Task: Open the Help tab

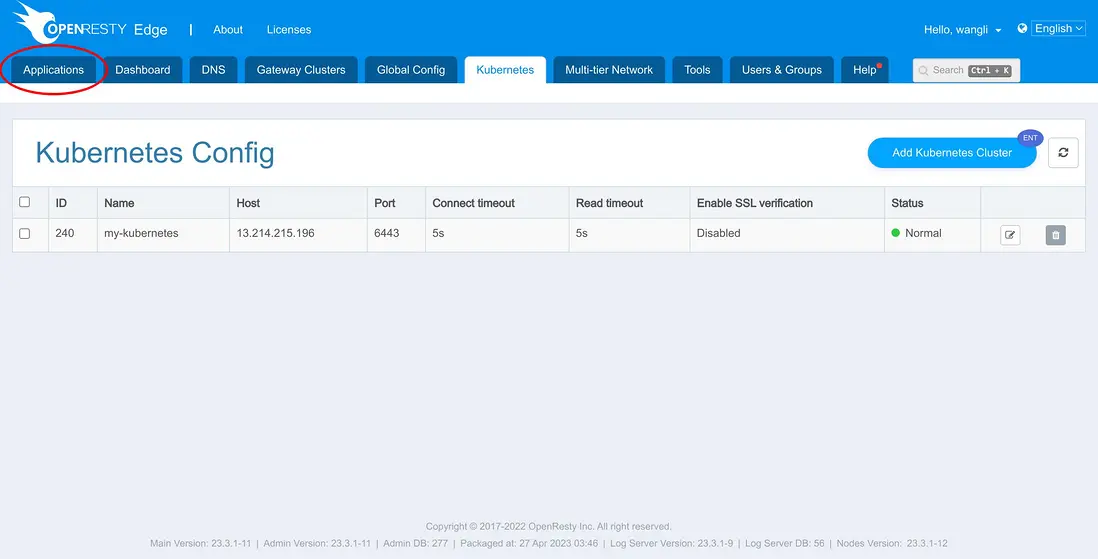Action: click(x=865, y=69)
